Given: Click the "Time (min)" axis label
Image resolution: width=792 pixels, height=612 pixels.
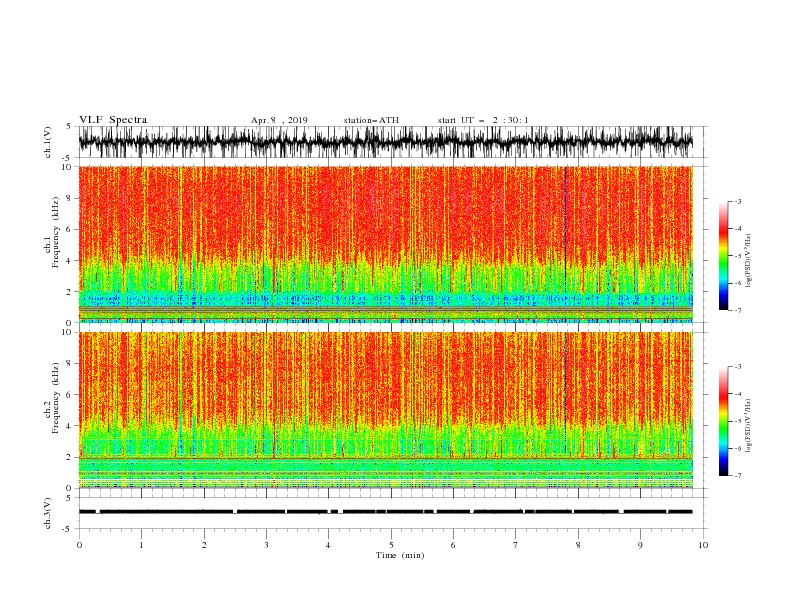Looking at the screenshot, I should tap(400, 555).
